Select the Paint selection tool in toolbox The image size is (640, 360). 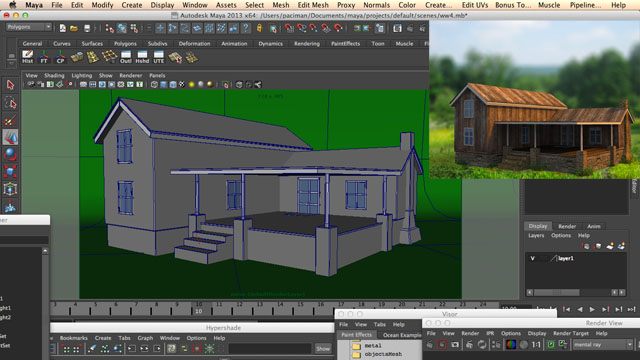coord(10,120)
